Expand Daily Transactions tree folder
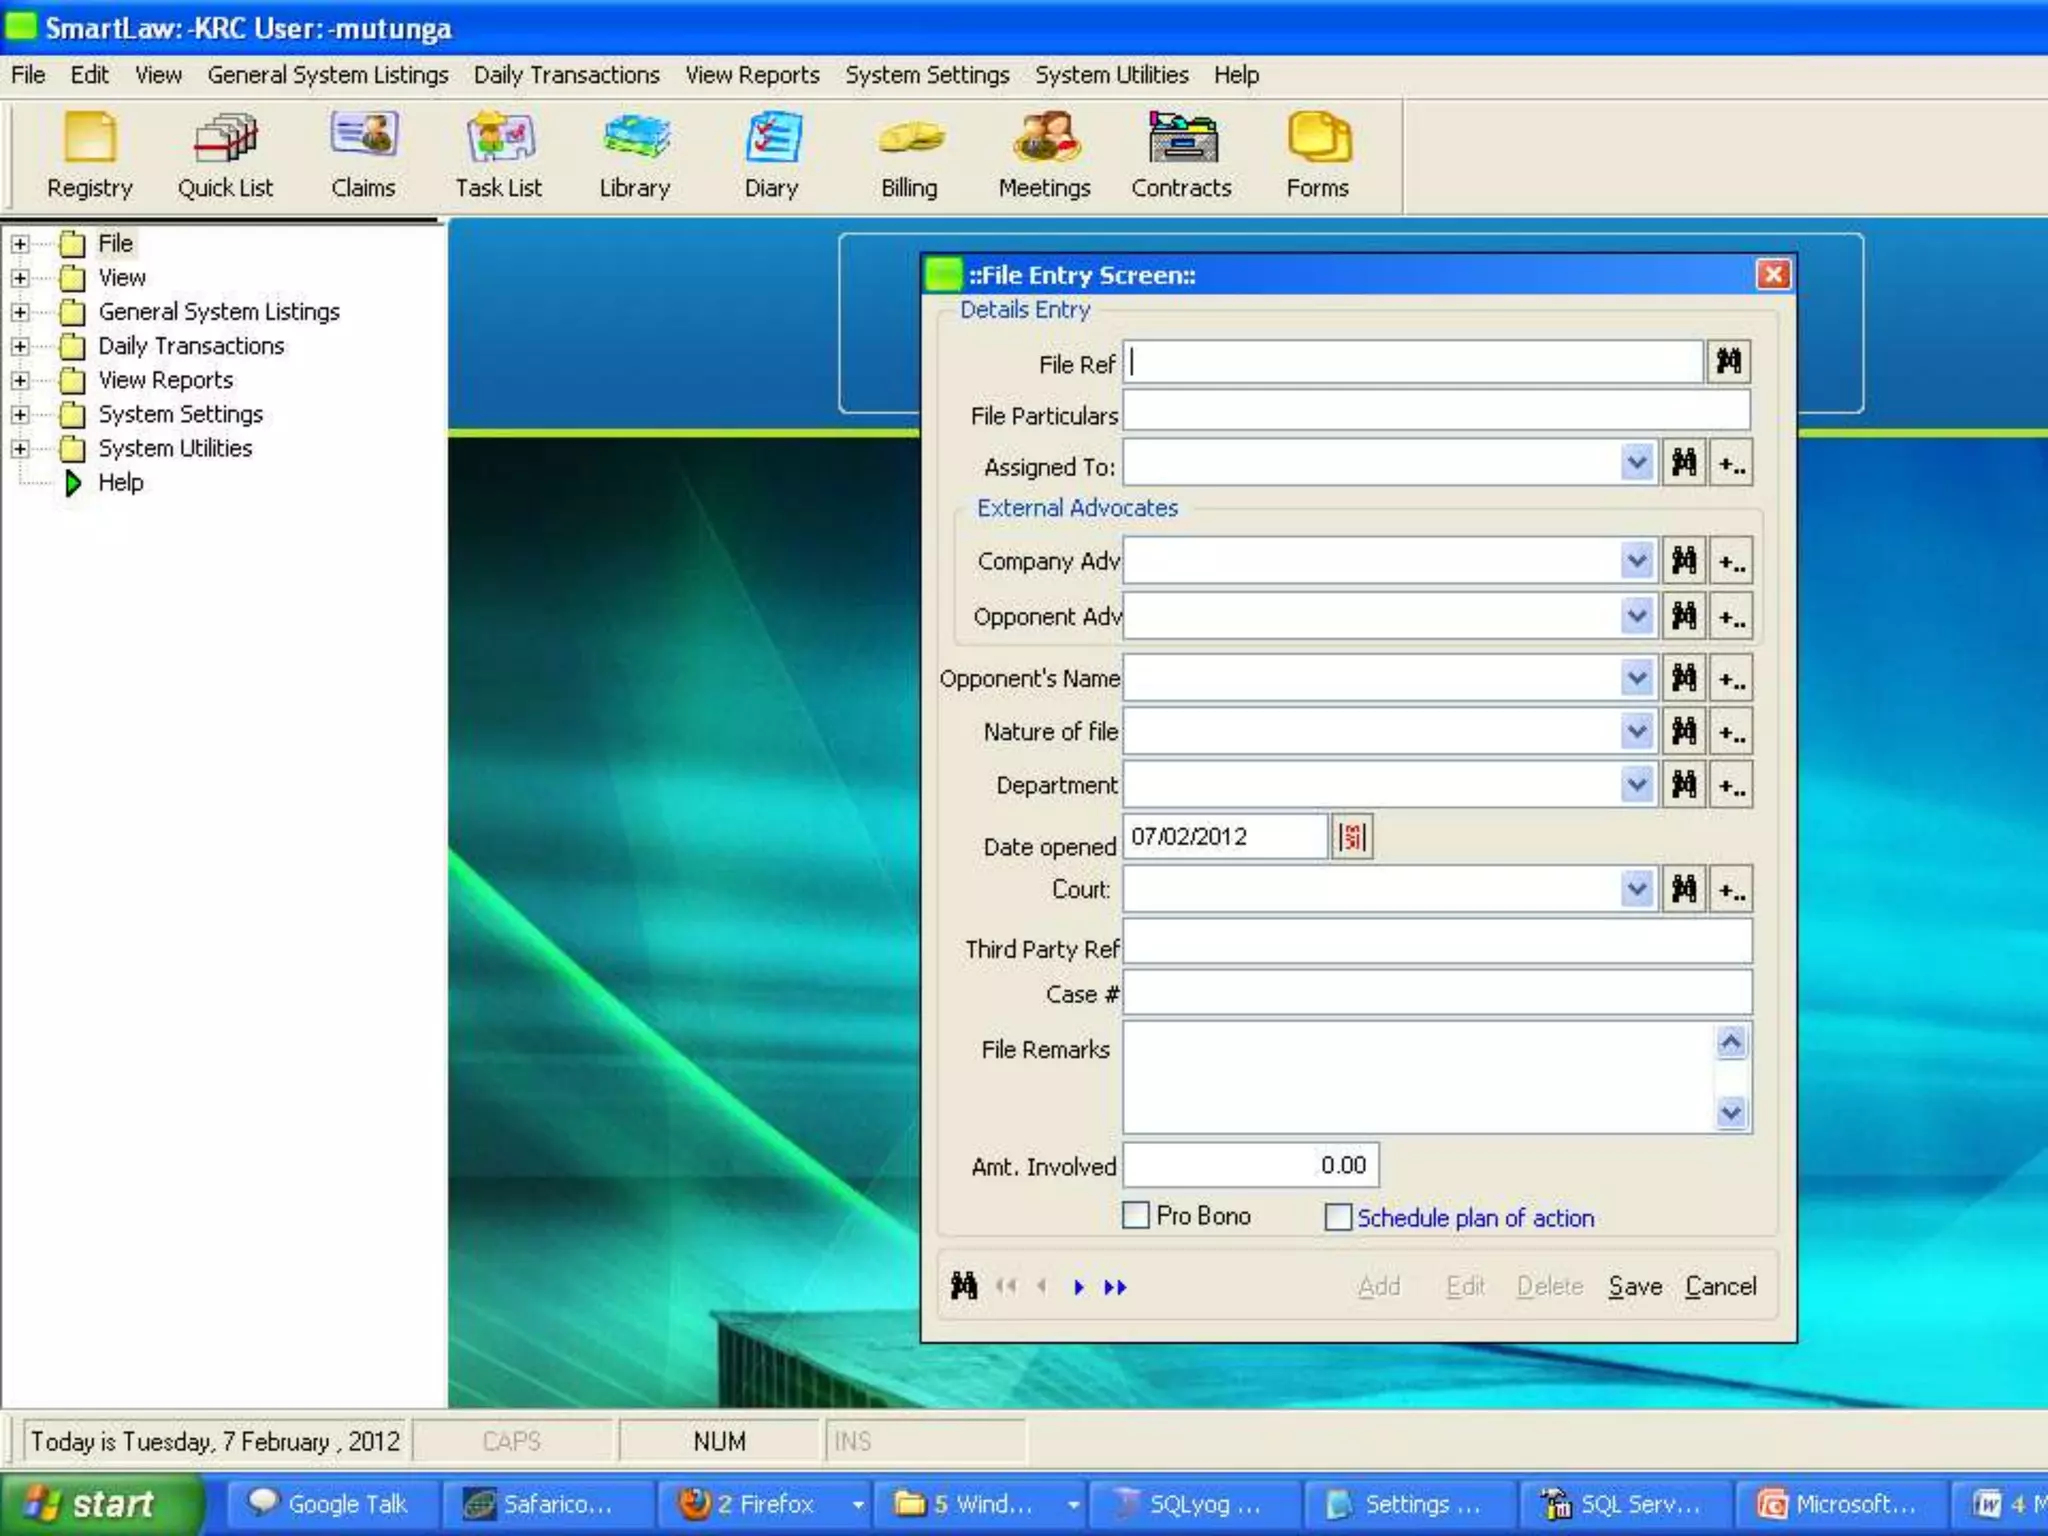Viewport: 2048px width, 1536px height. [x=20, y=346]
